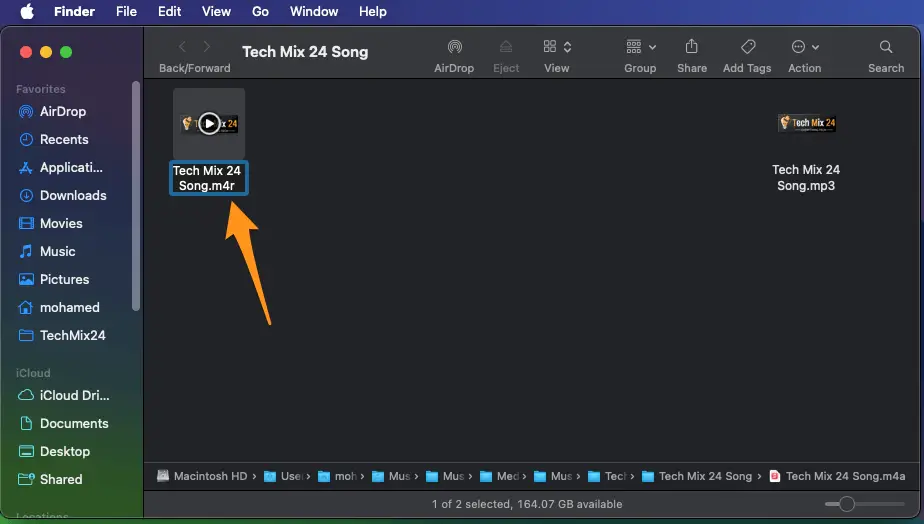Select the Tech Mix 24 Song.mp3 file

coord(806,124)
